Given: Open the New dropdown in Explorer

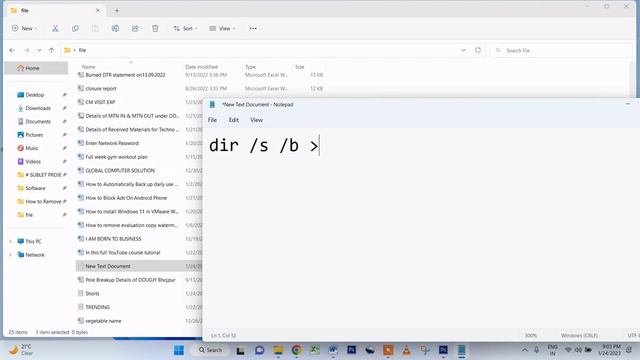Looking at the screenshot, I should click(x=24, y=29).
